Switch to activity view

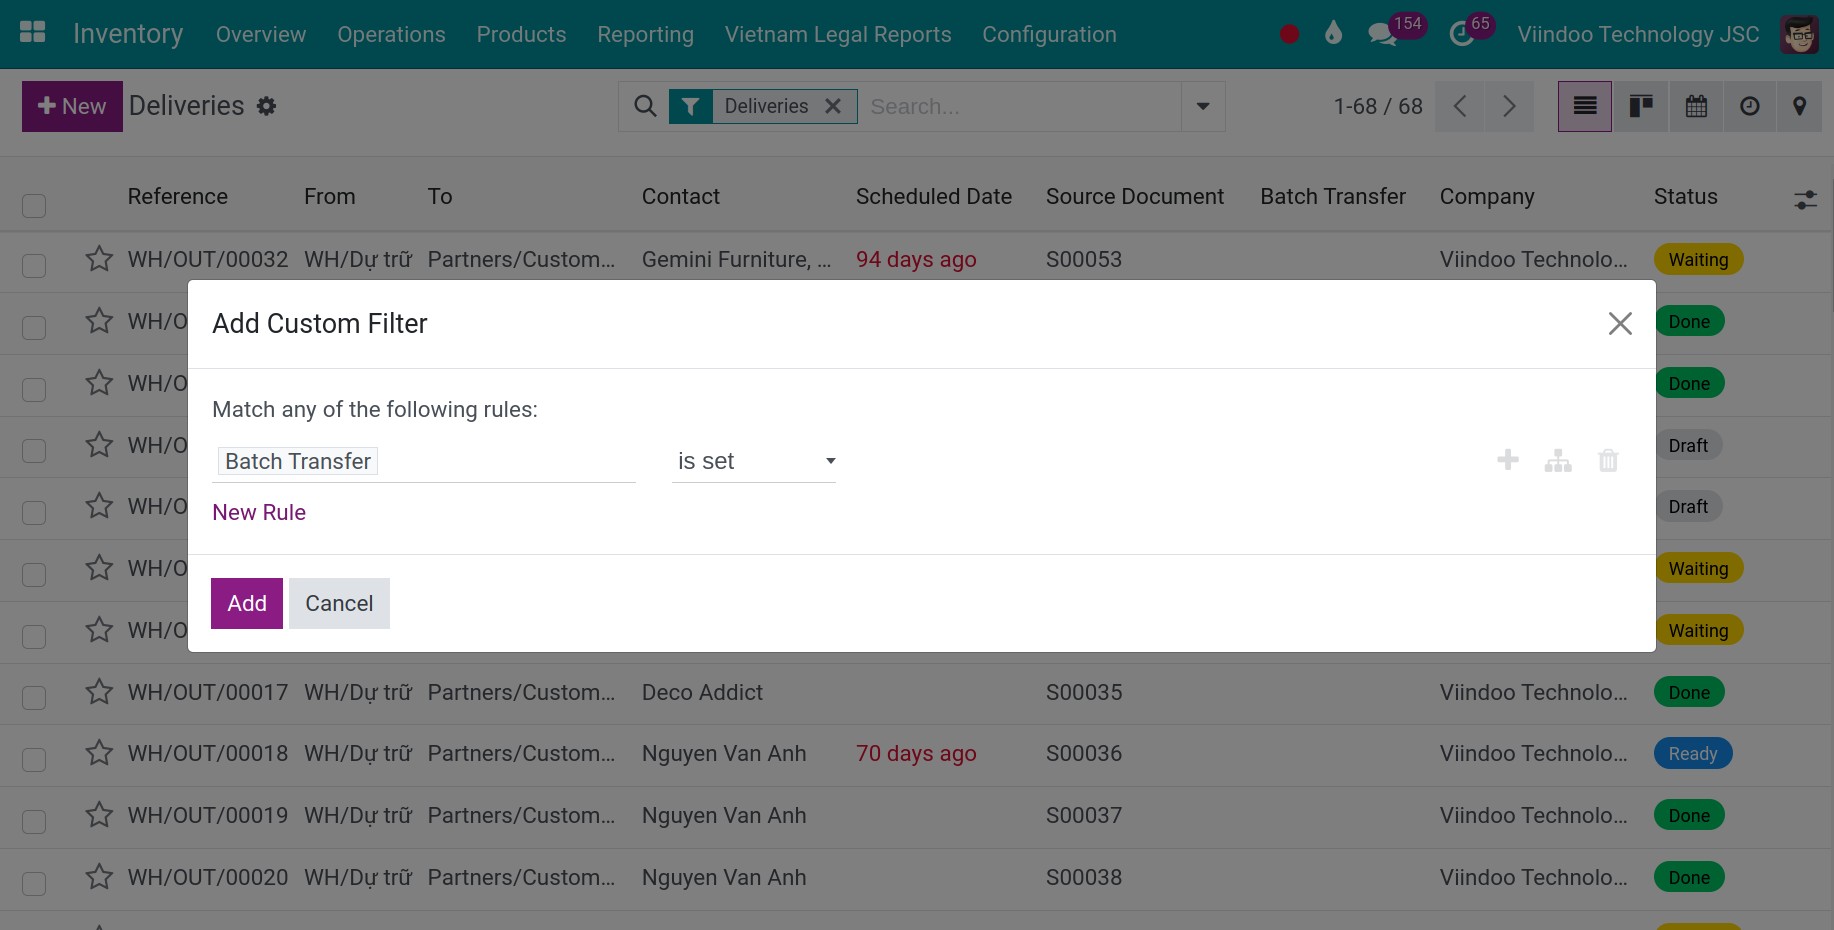1750,106
